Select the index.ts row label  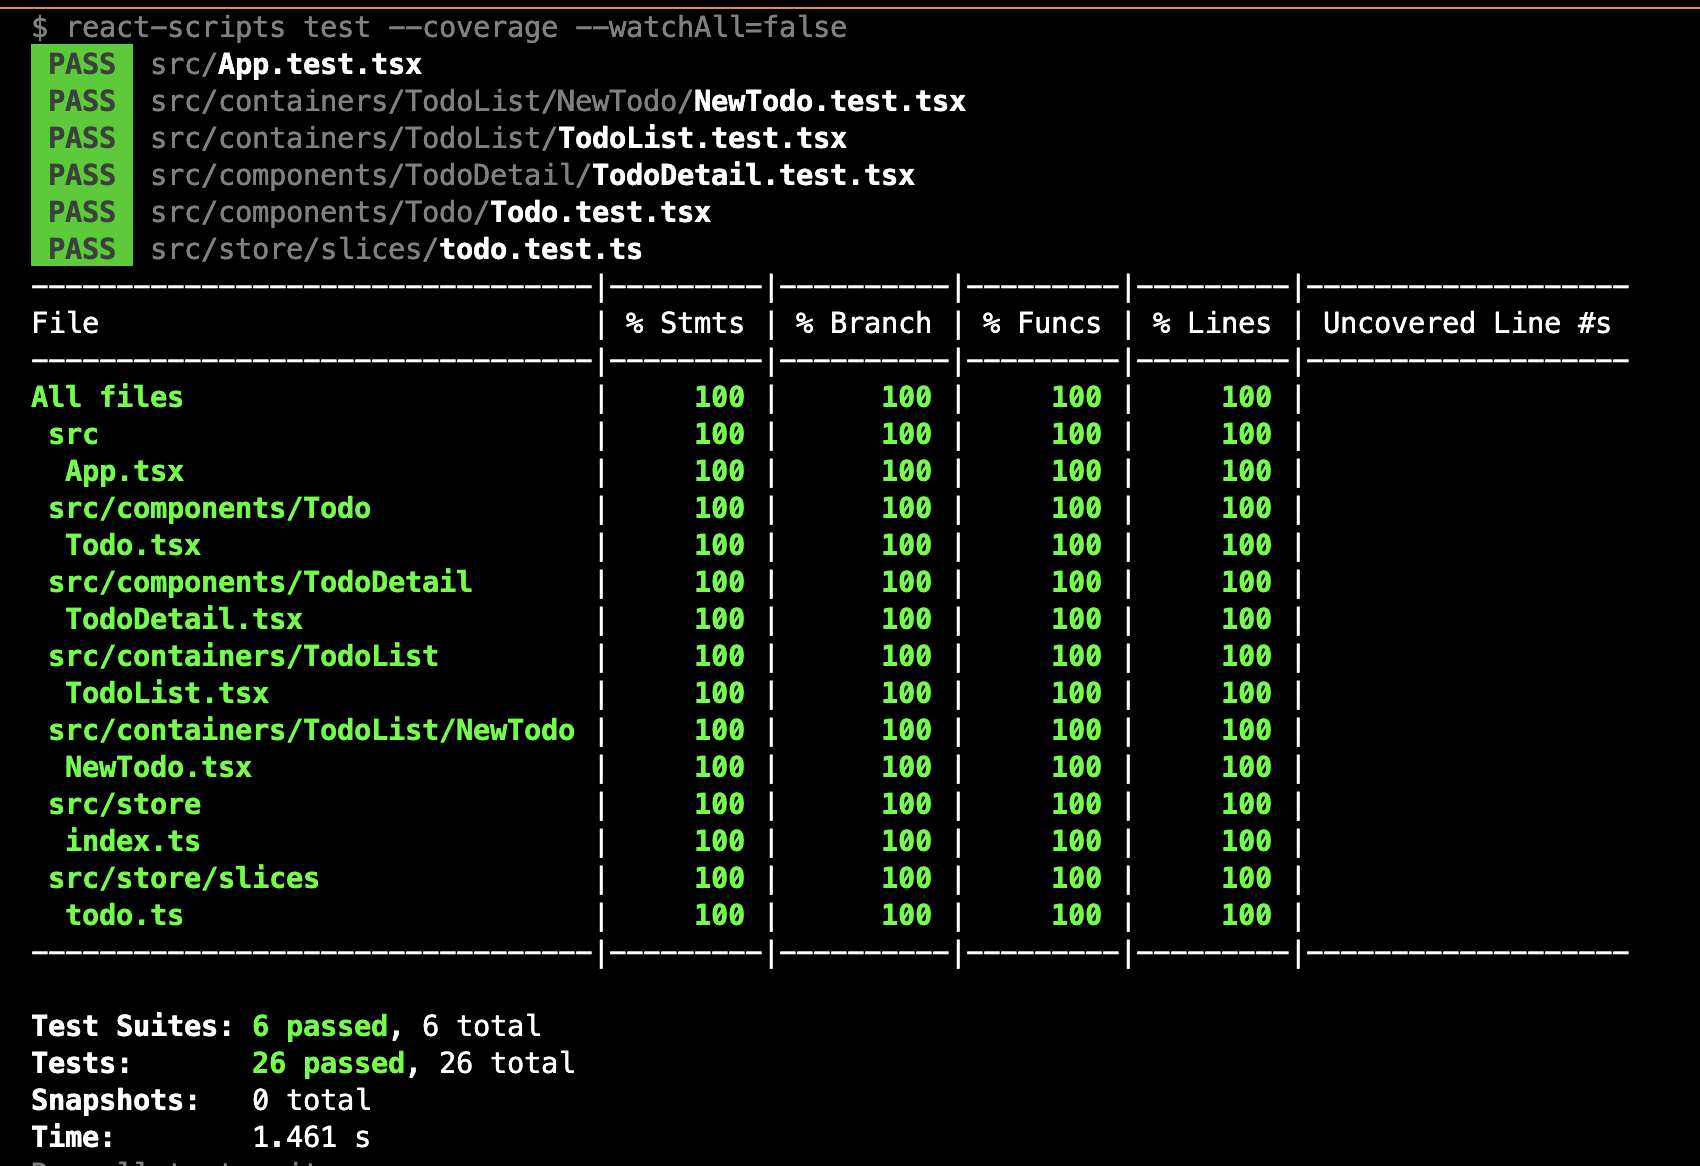(133, 841)
